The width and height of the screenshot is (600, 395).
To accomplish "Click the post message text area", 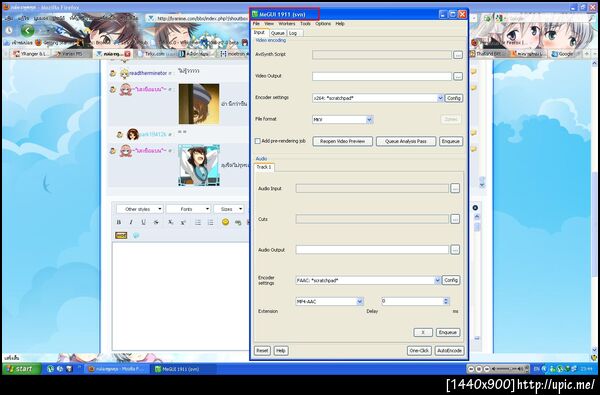I will [x=180, y=296].
